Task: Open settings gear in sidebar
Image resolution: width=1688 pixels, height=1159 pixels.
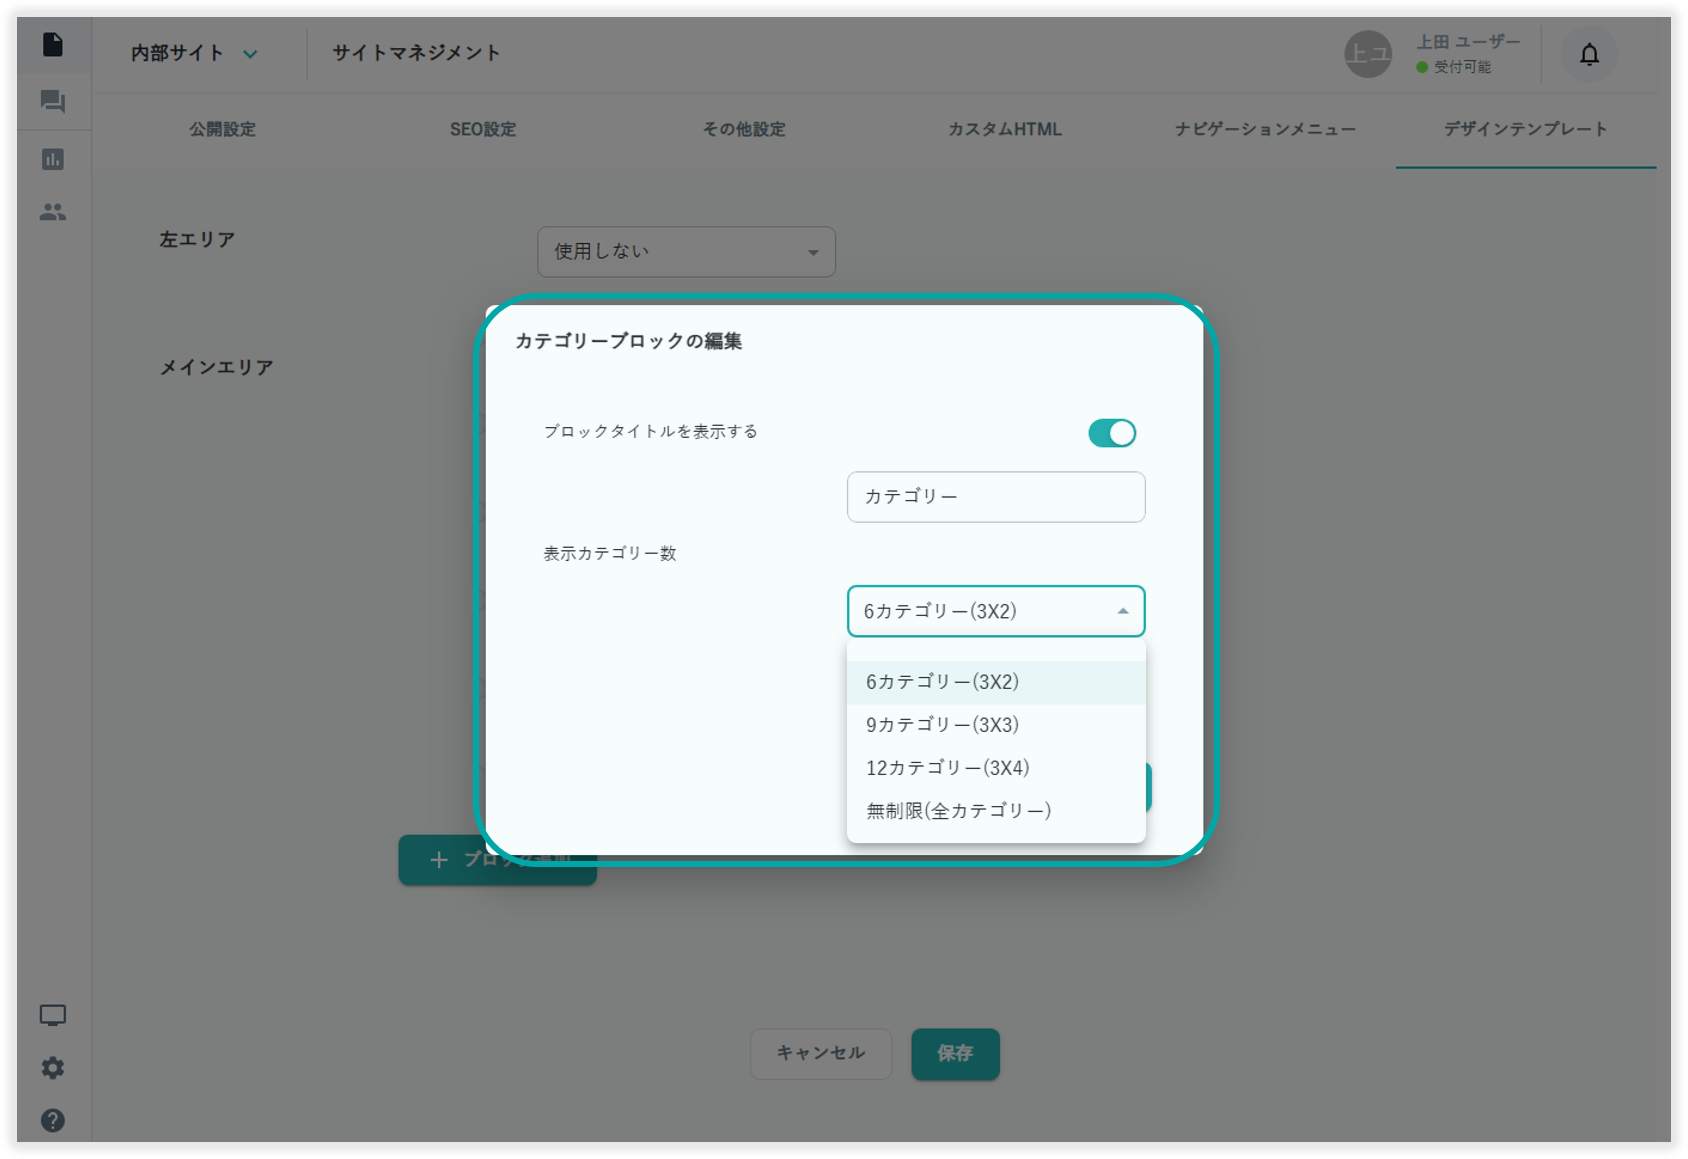Action: pos(53,1068)
